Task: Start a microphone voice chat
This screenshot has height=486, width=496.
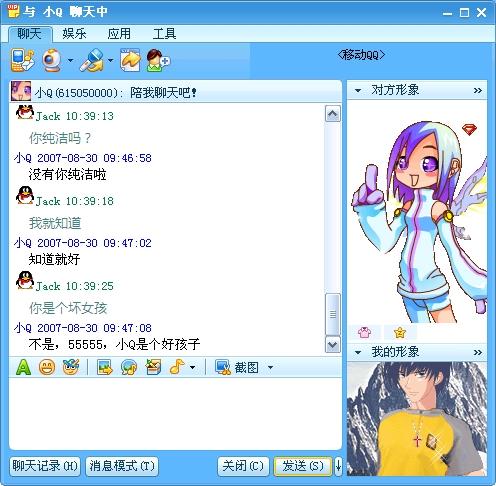Action: pos(91,60)
